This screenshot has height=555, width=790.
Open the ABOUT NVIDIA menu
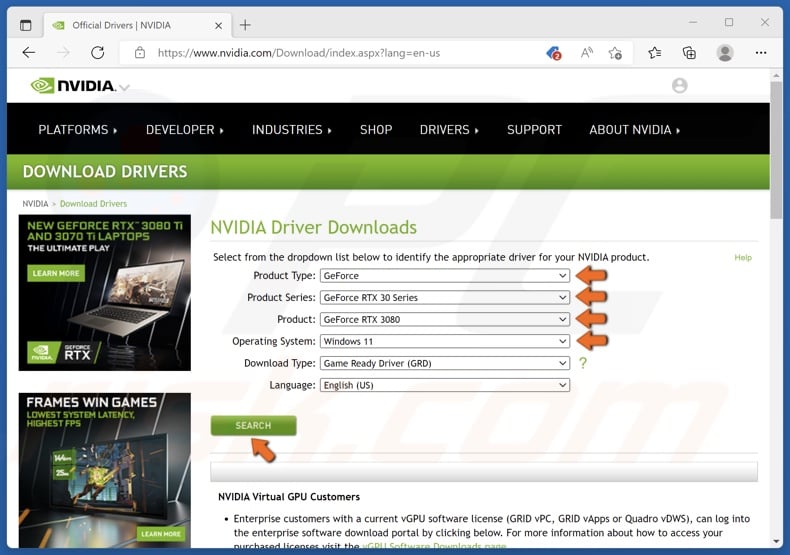634,129
